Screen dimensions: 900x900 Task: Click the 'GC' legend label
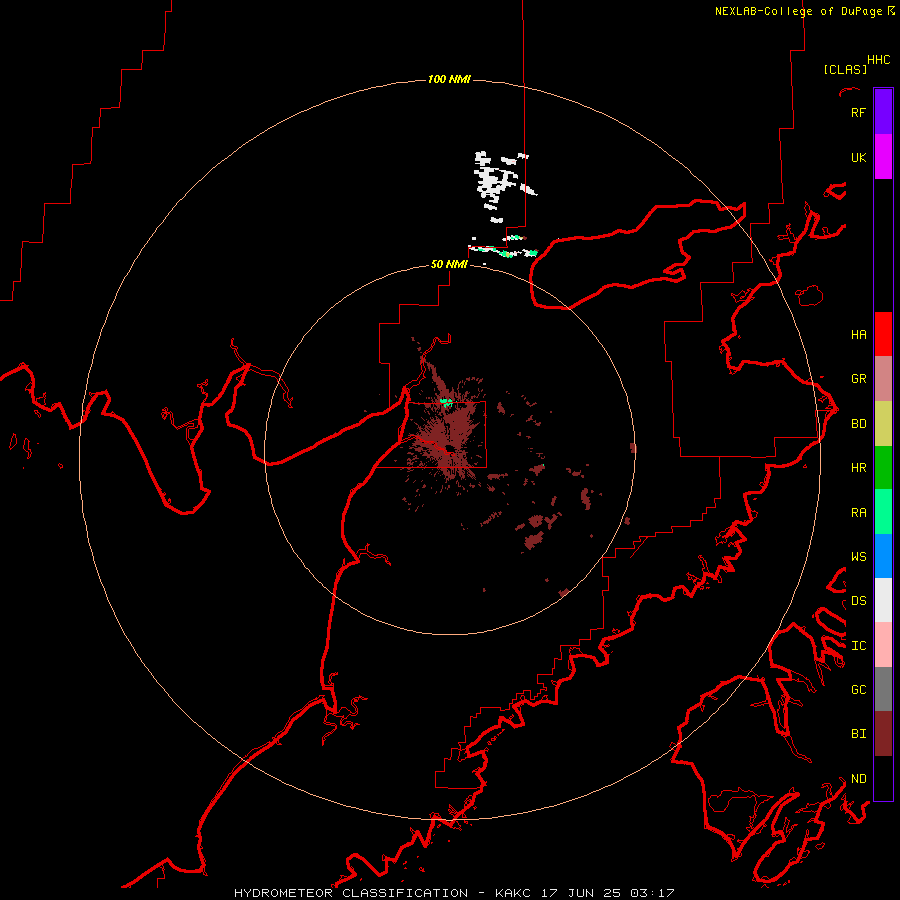[858, 690]
